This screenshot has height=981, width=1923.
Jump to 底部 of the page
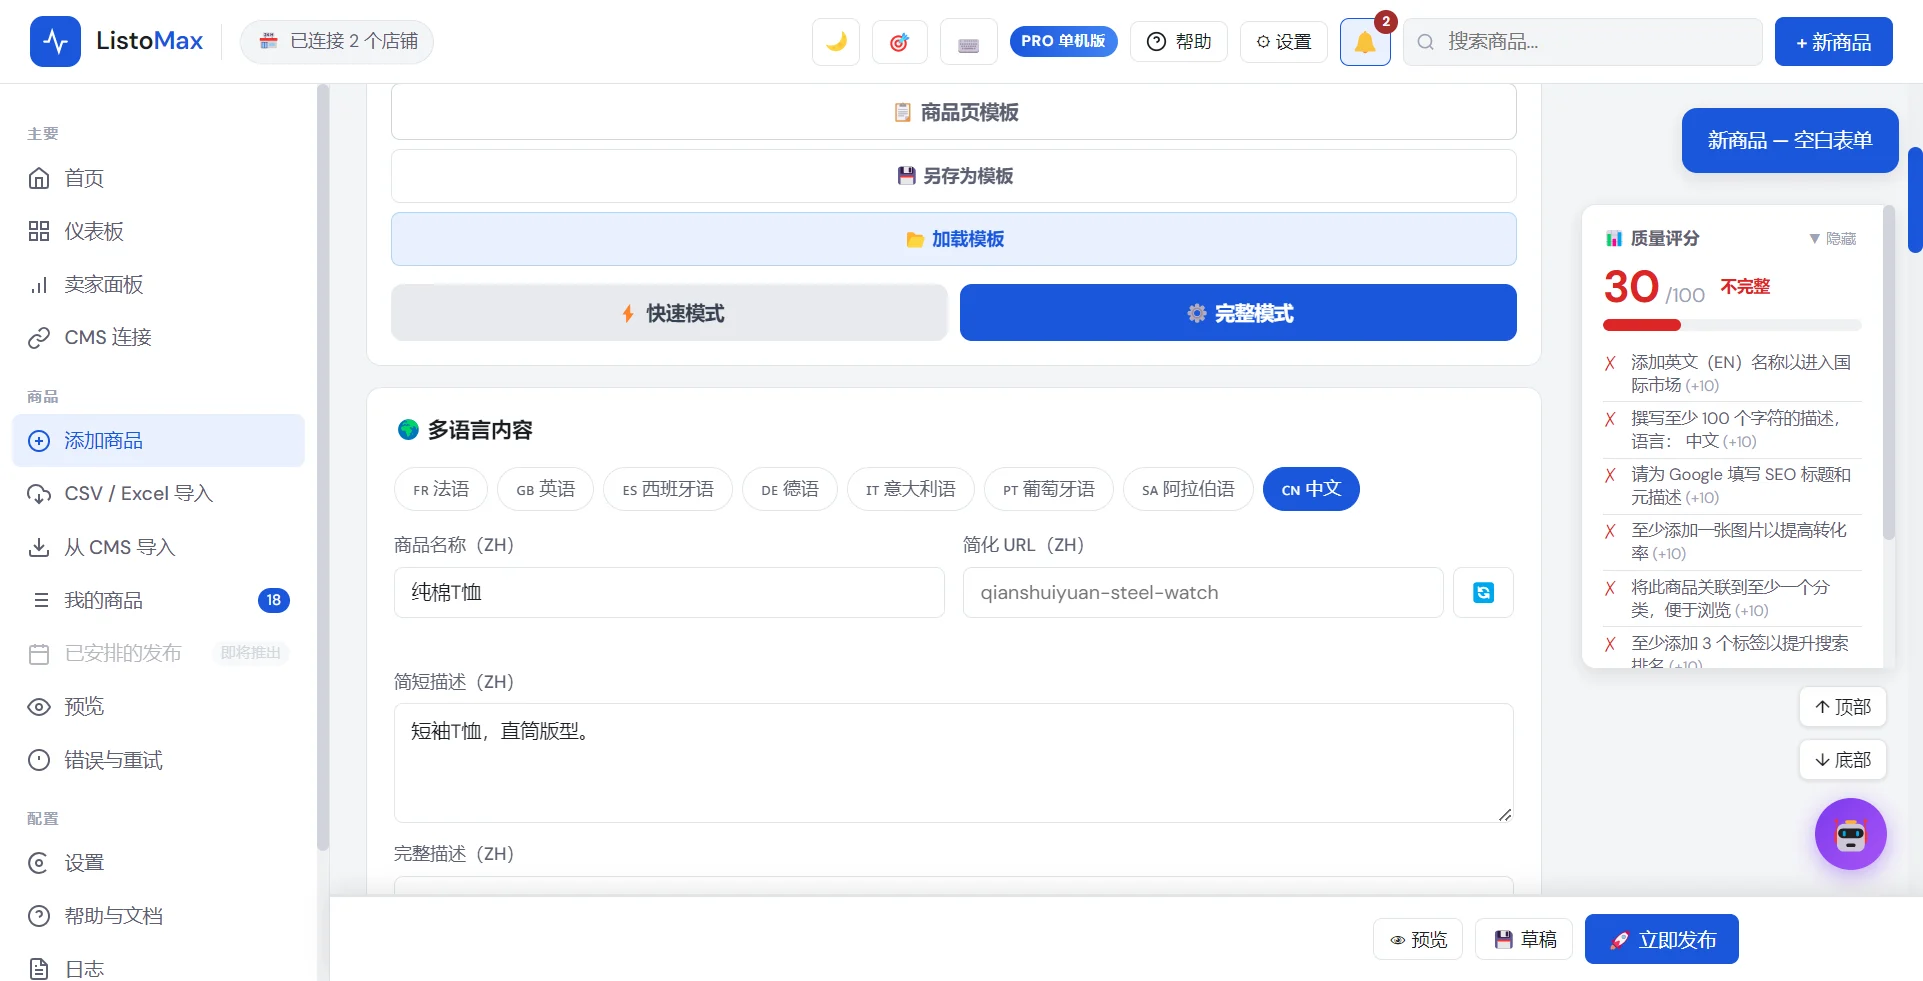[1843, 760]
